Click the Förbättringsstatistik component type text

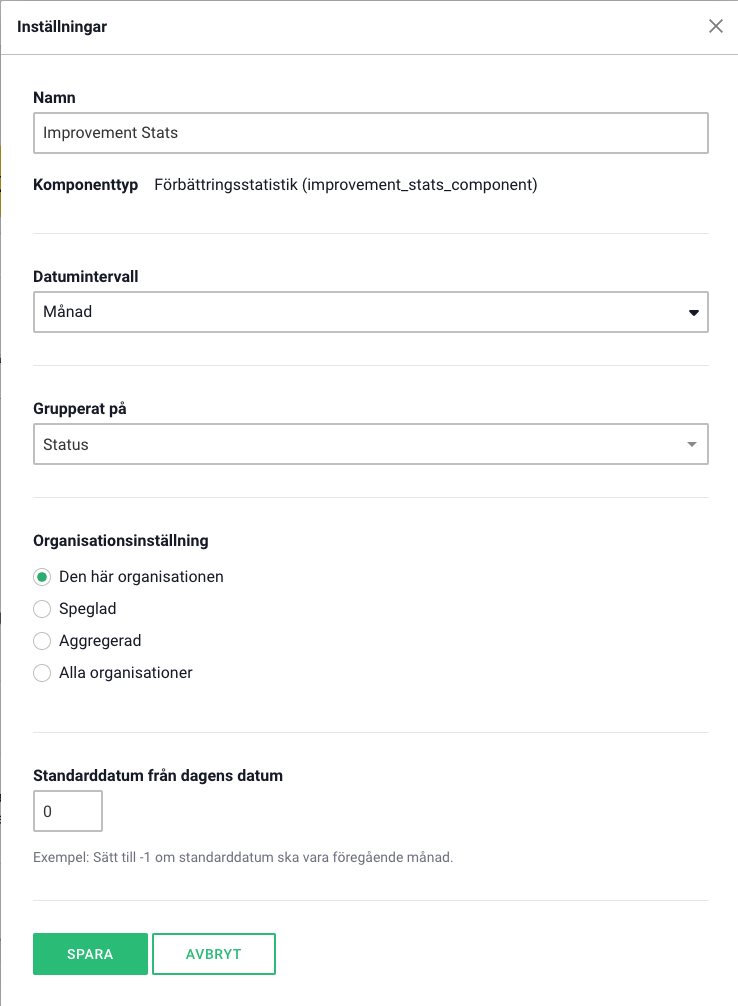pyautogui.click(x=346, y=185)
